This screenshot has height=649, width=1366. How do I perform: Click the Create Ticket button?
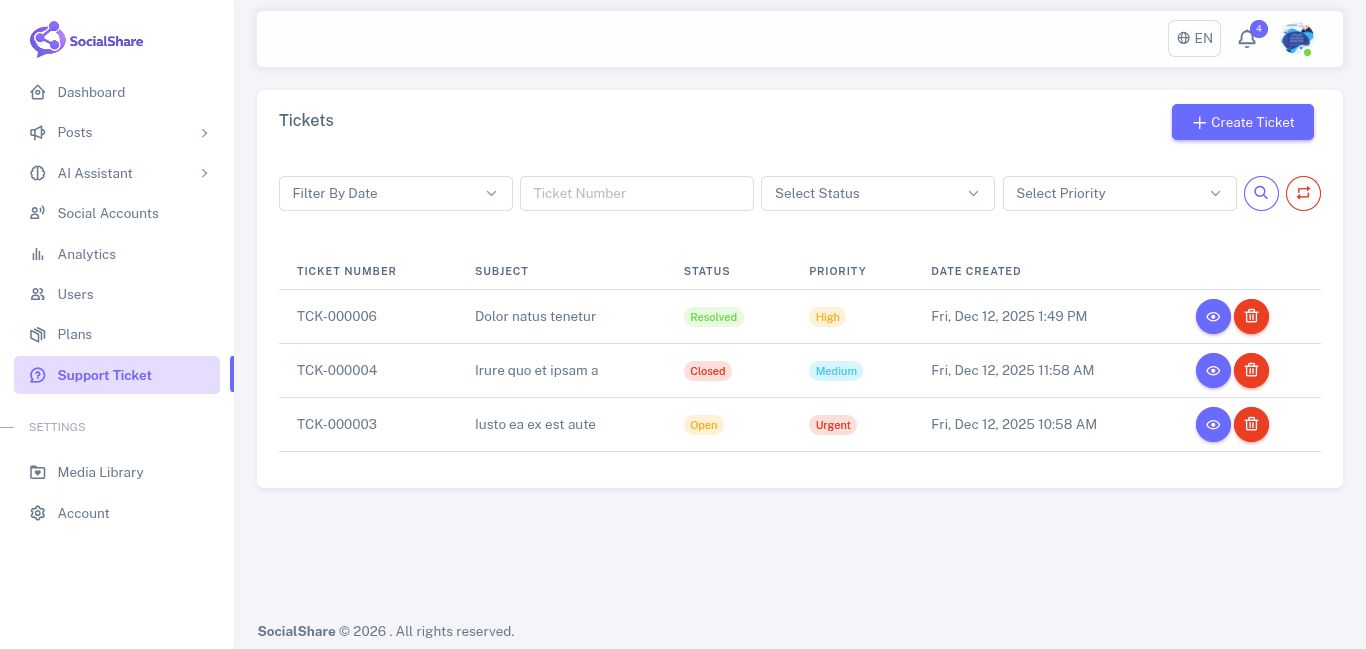pos(1242,122)
